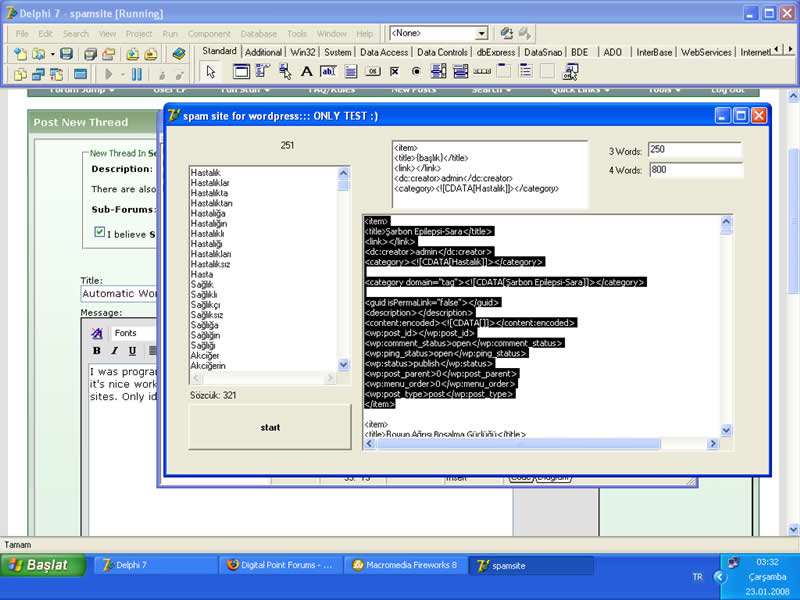Click the 3 Words input field
Screen dimensions: 800x600
tap(693, 149)
